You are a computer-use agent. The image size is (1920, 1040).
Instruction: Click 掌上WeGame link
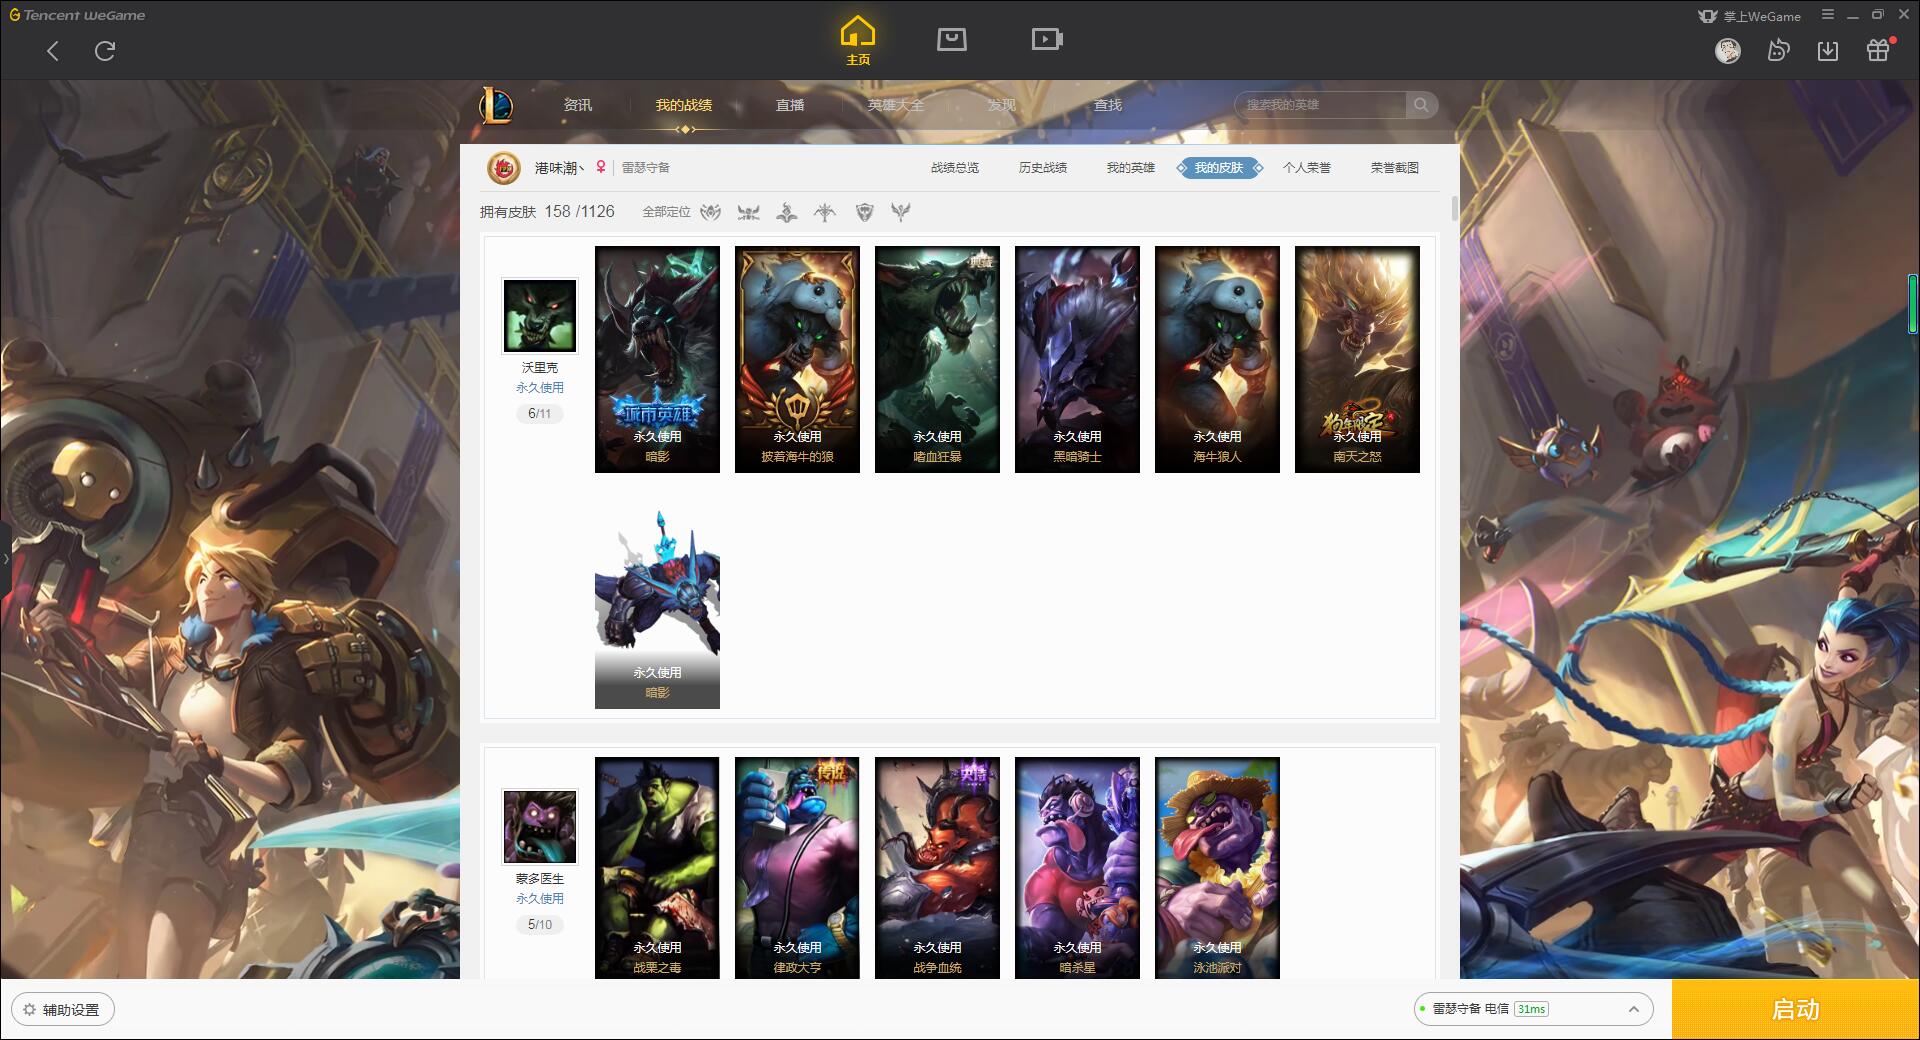pyautogui.click(x=1762, y=16)
